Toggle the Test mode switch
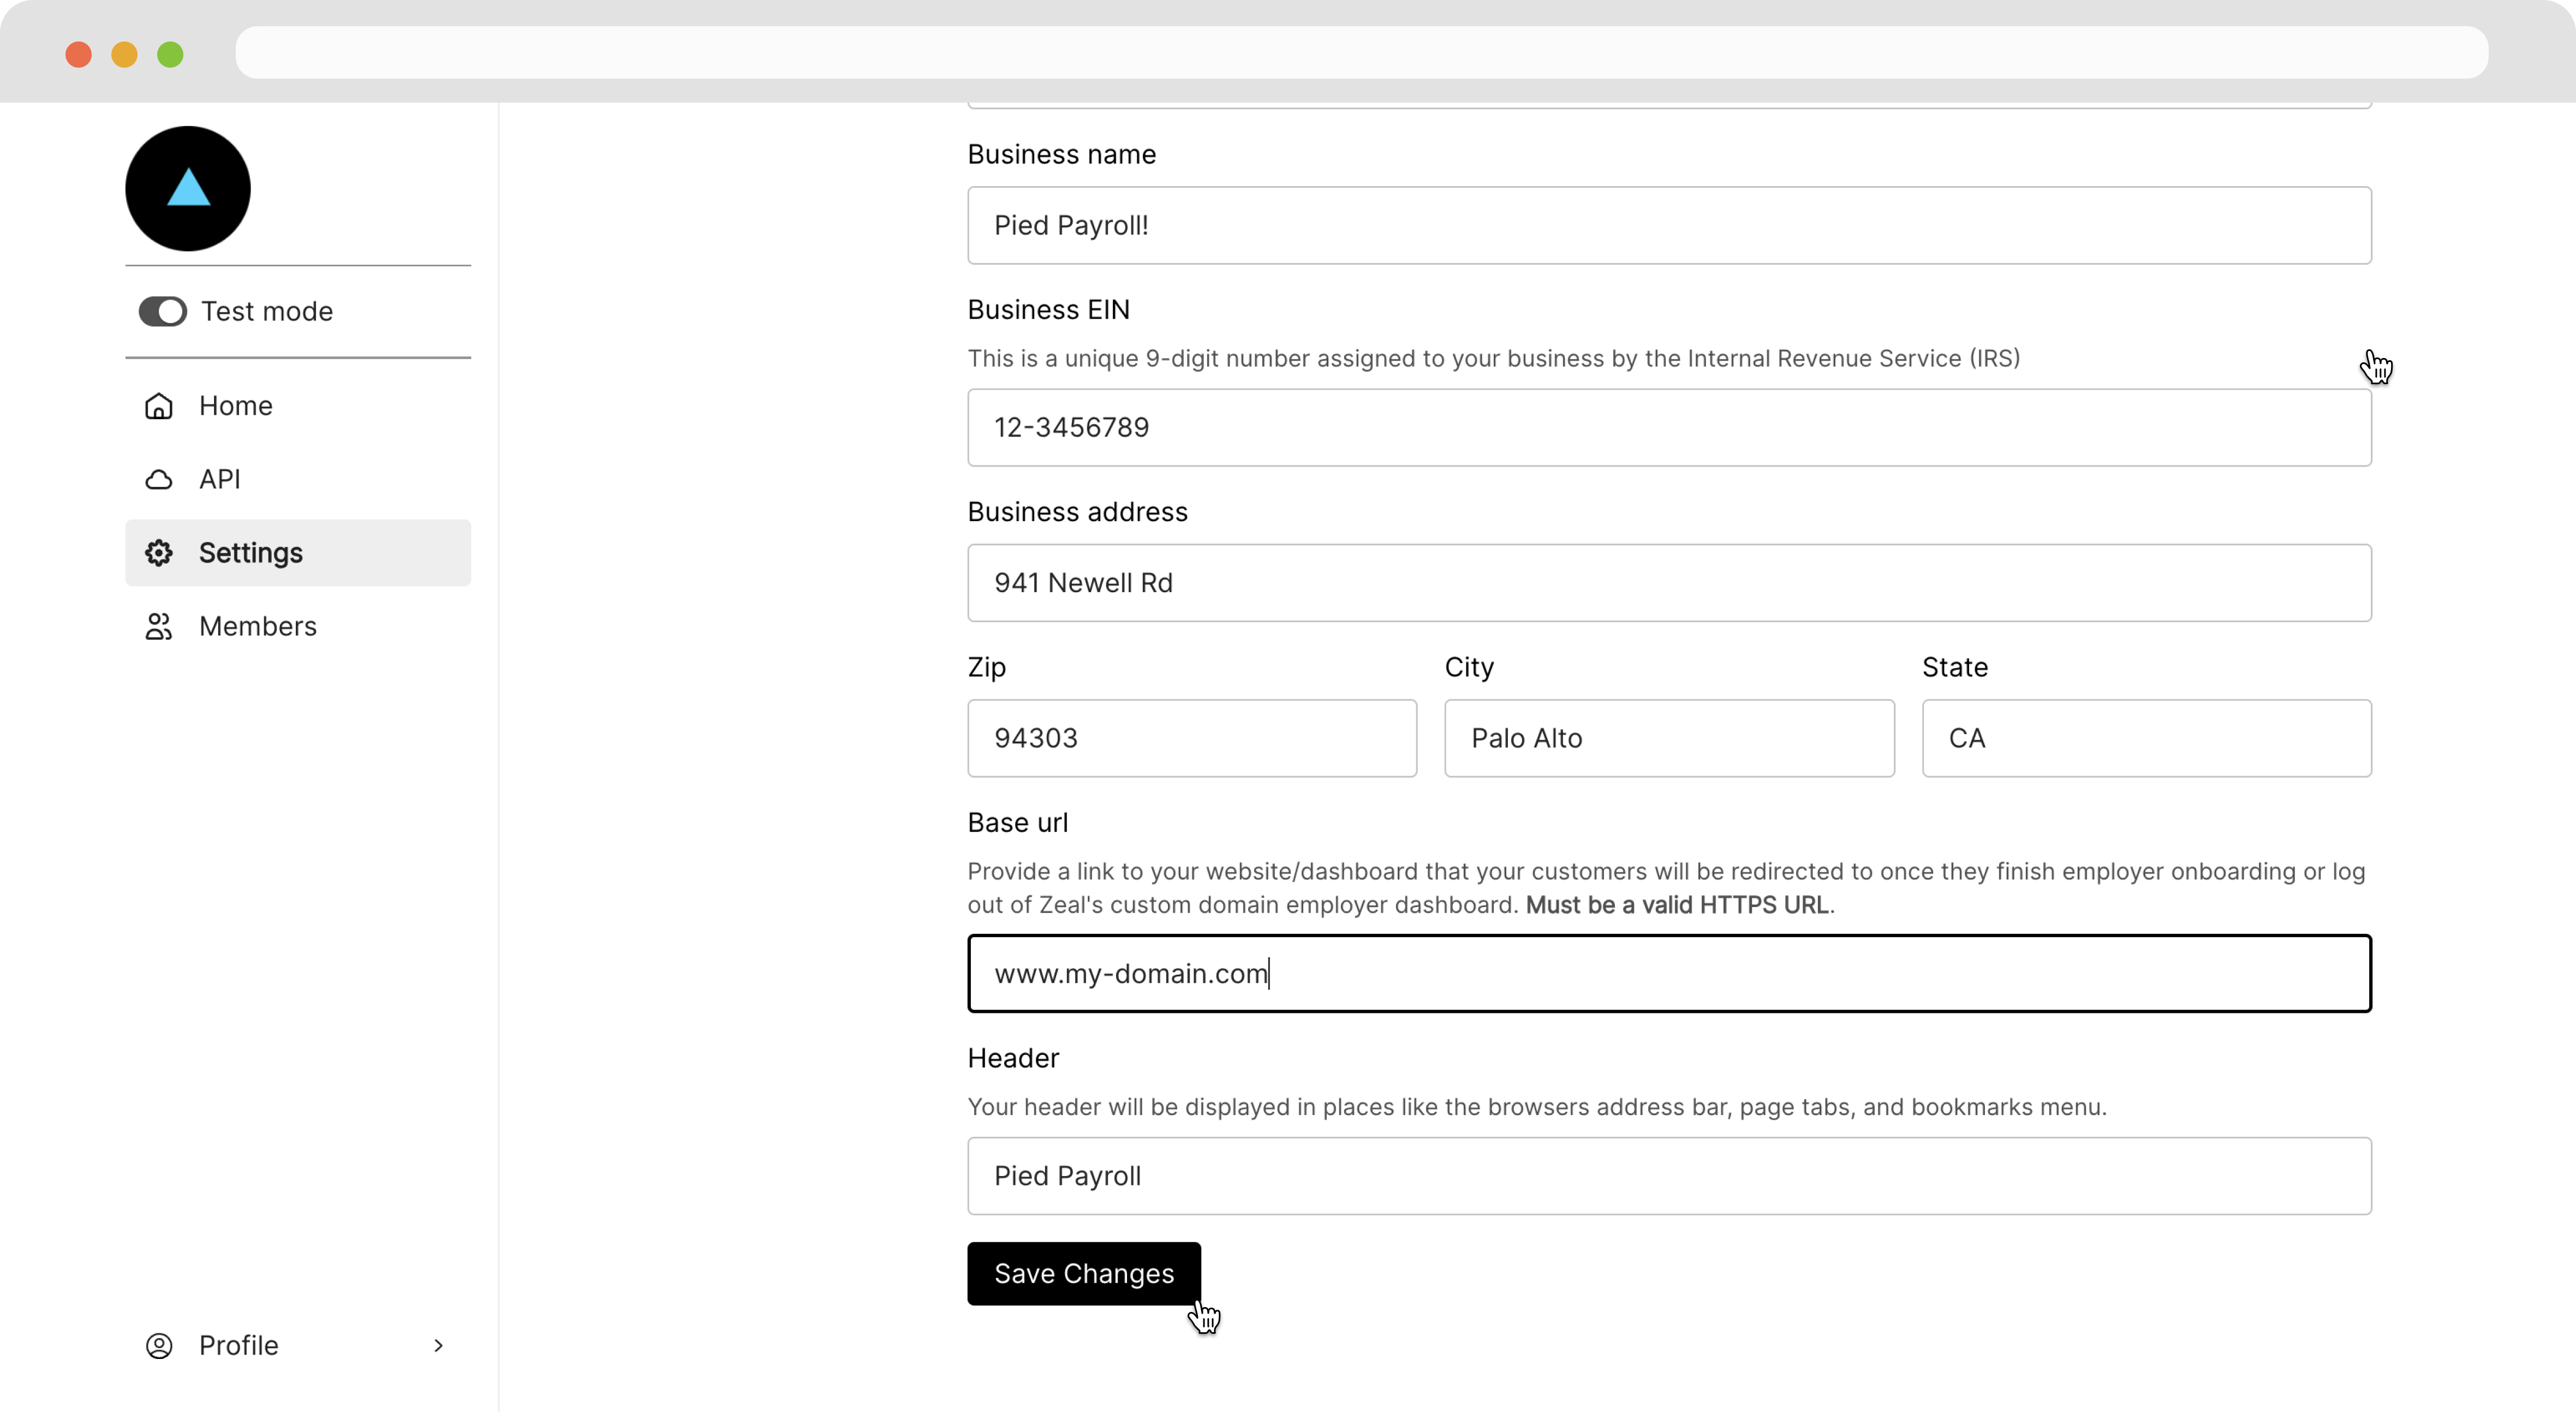The width and height of the screenshot is (2576, 1413). click(x=163, y=312)
